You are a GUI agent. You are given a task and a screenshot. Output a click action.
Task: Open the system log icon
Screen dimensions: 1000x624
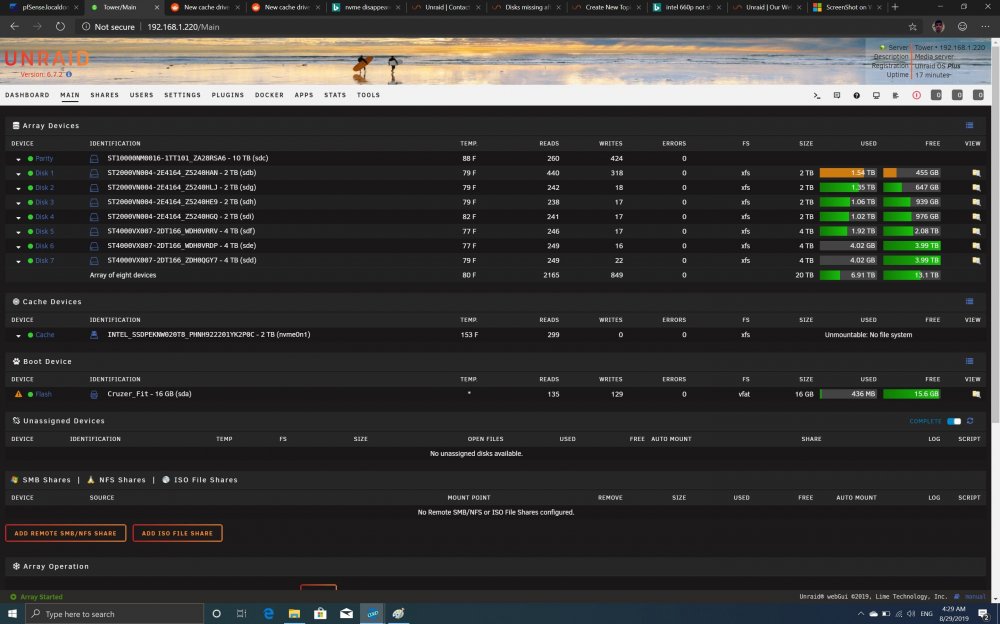[896, 95]
